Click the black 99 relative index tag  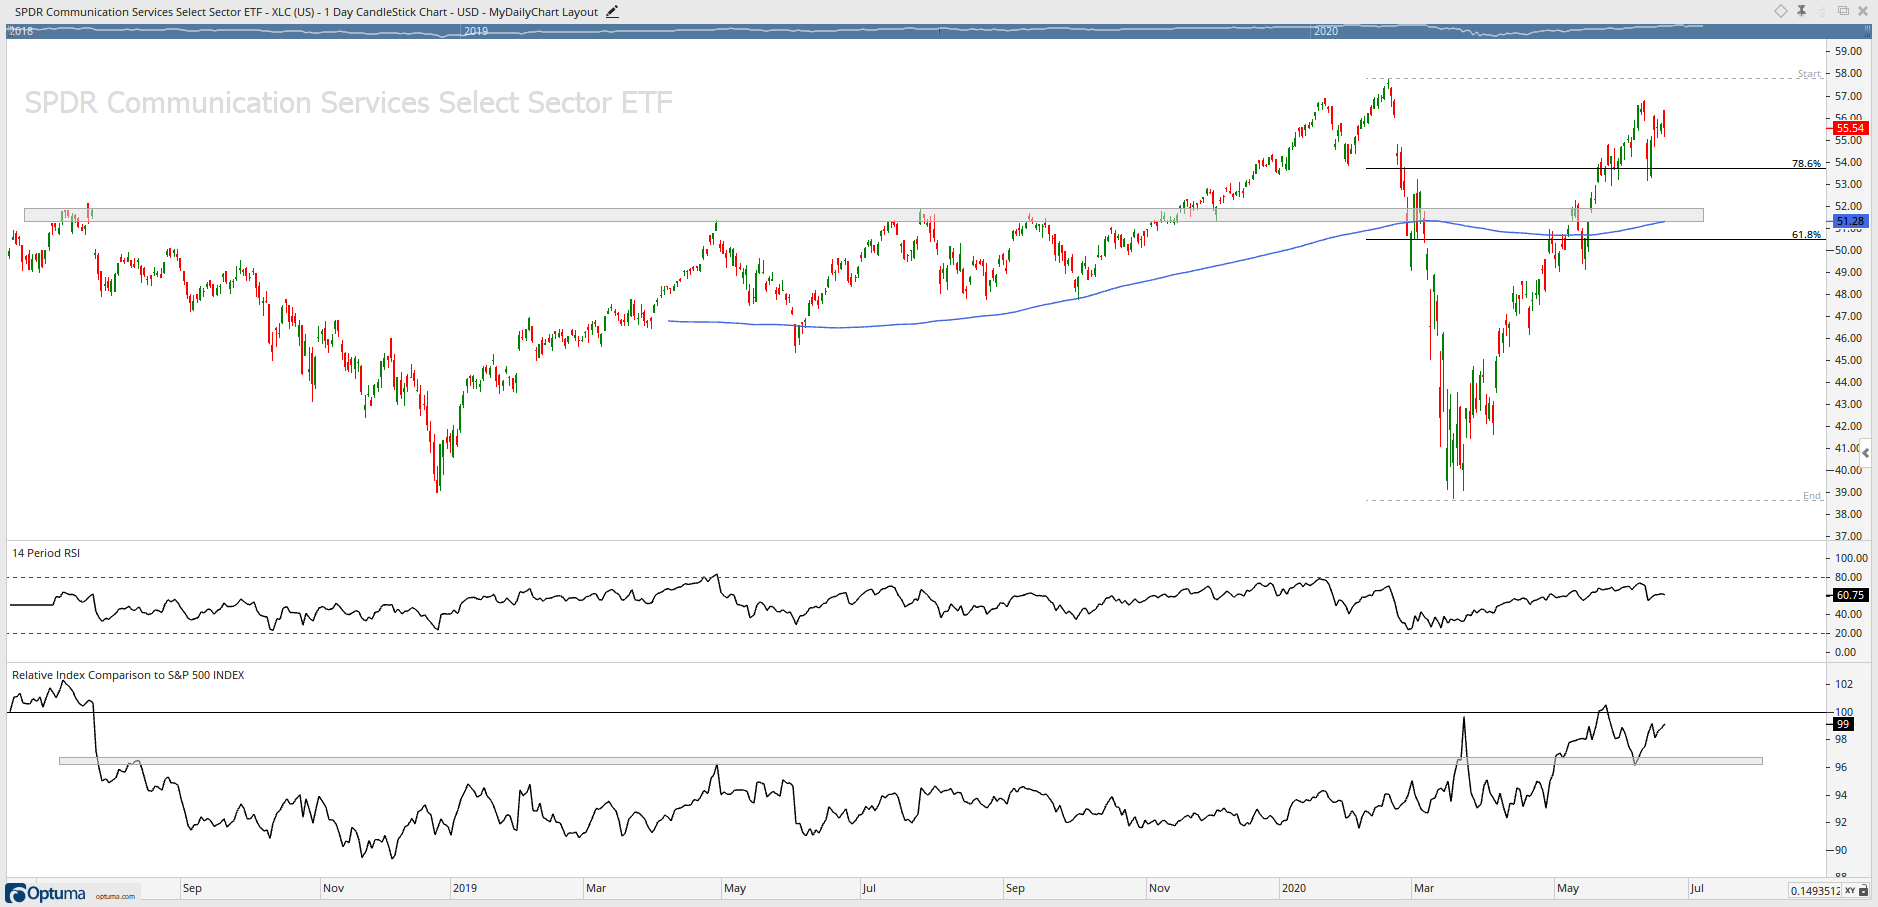click(x=1842, y=724)
